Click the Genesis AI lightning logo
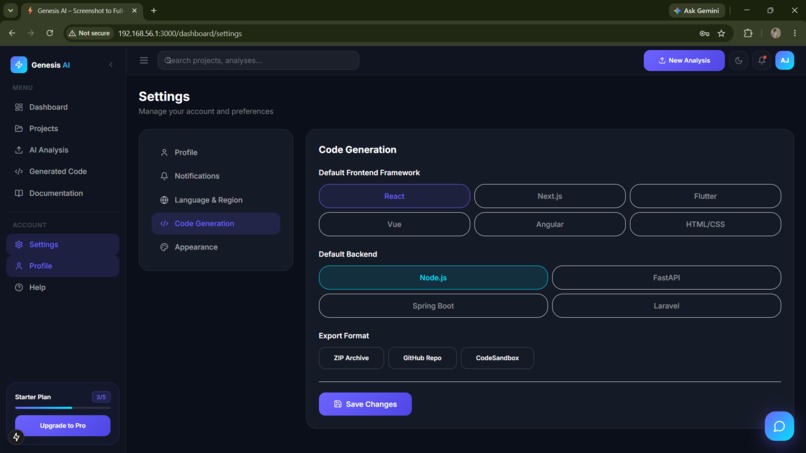 coord(19,65)
